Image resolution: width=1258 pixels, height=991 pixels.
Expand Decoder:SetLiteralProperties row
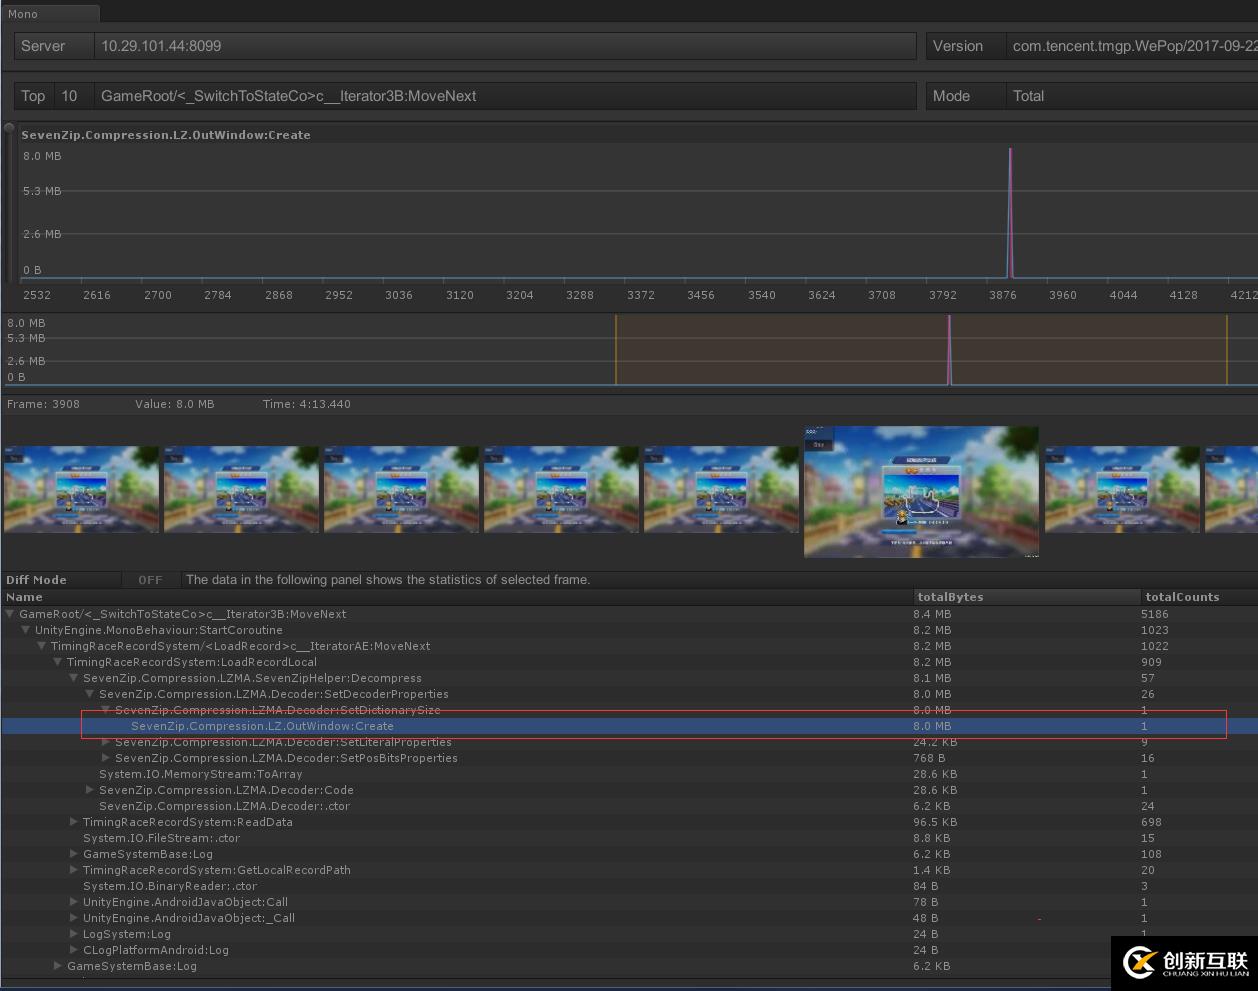[x=106, y=742]
